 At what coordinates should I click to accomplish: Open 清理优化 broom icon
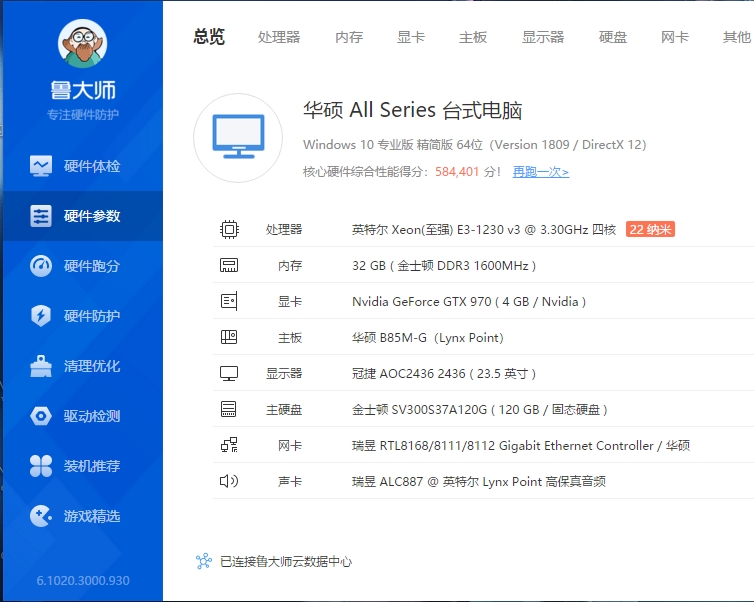pos(41,366)
